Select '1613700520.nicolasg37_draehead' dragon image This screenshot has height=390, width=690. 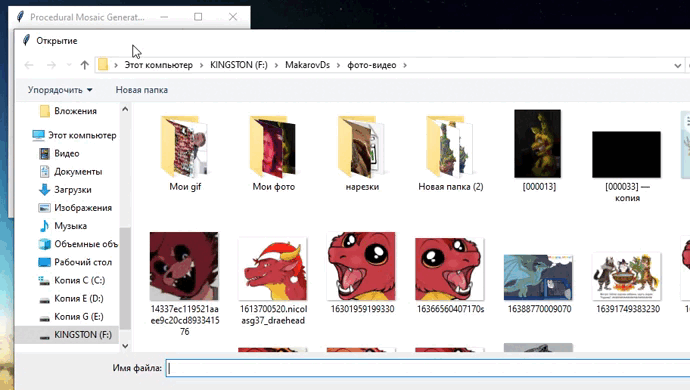(x=273, y=269)
